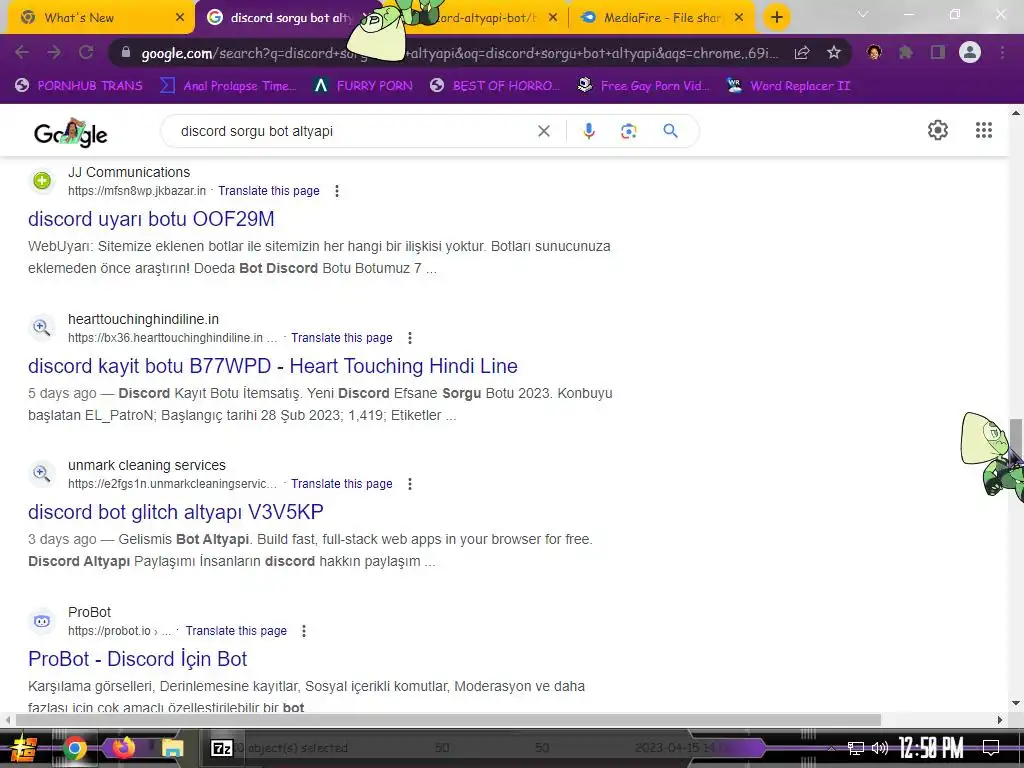Click the vertical scrollbar thumb
1024x768 pixels.
1016,442
